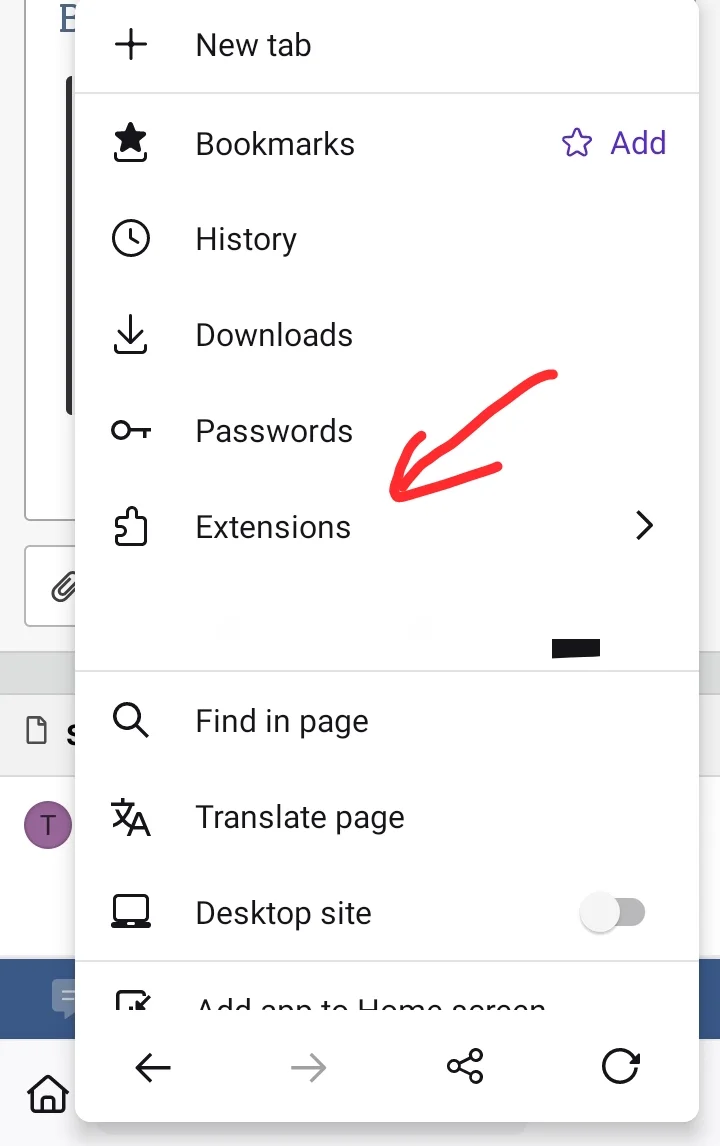Image resolution: width=720 pixels, height=1146 pixels.
Task: Add this page to bookmarks
Action: pyautogui.click(x=614, y=143)
